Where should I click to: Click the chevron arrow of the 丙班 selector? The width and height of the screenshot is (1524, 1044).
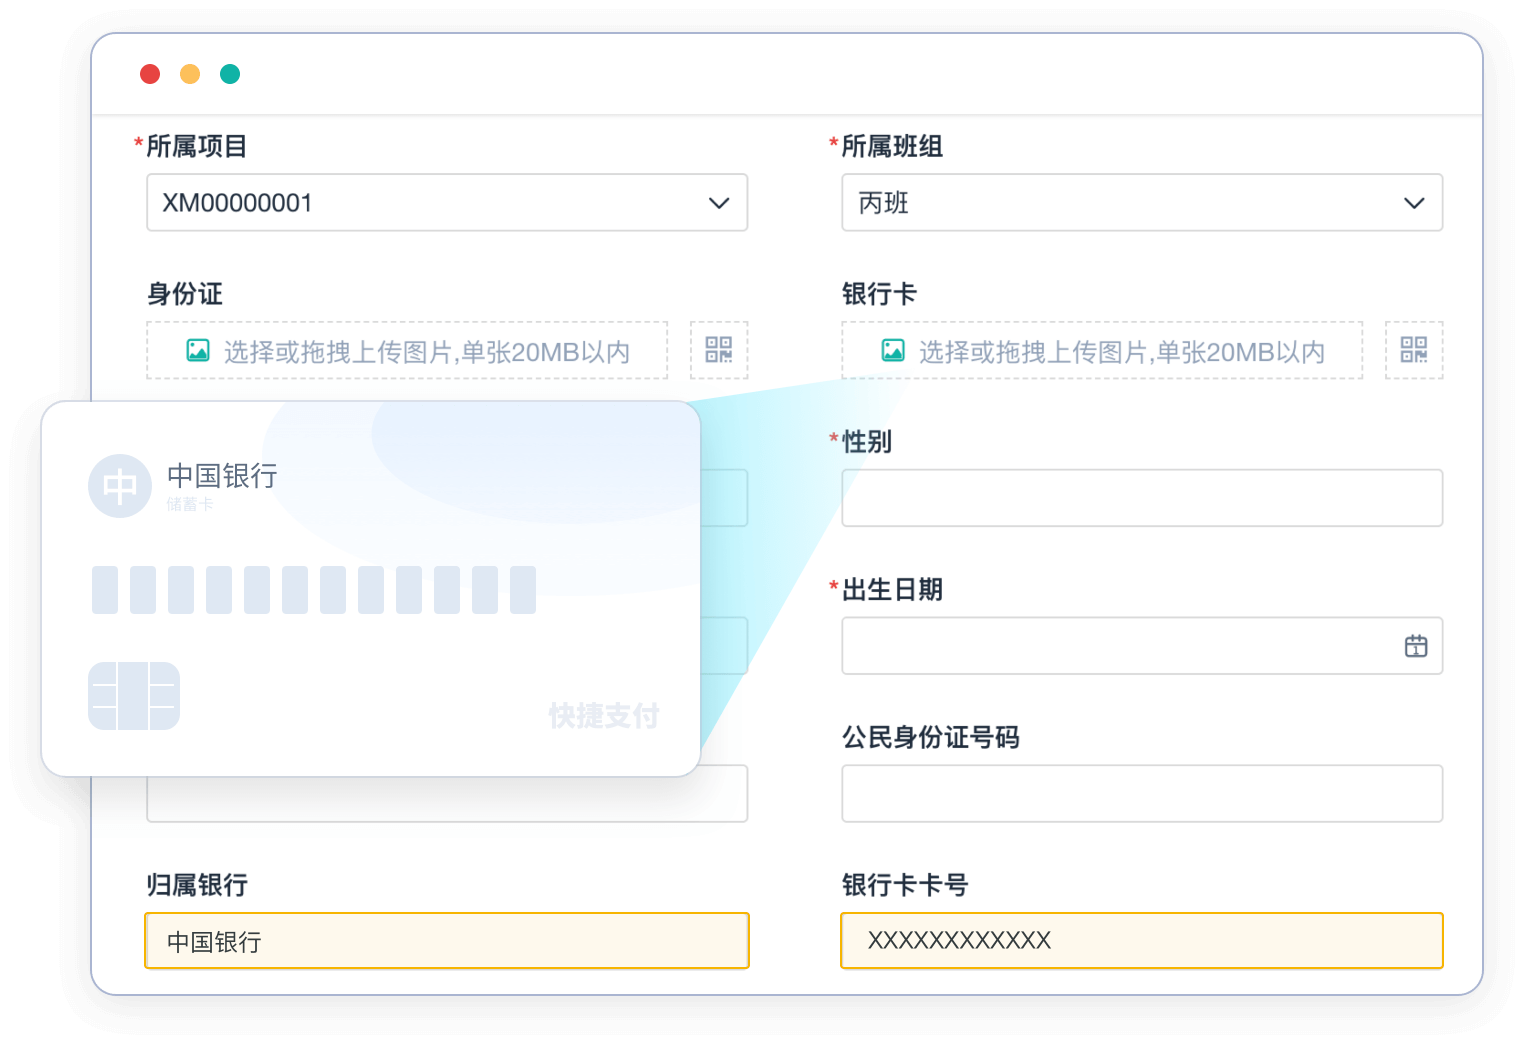click(x=1414, y=202)
